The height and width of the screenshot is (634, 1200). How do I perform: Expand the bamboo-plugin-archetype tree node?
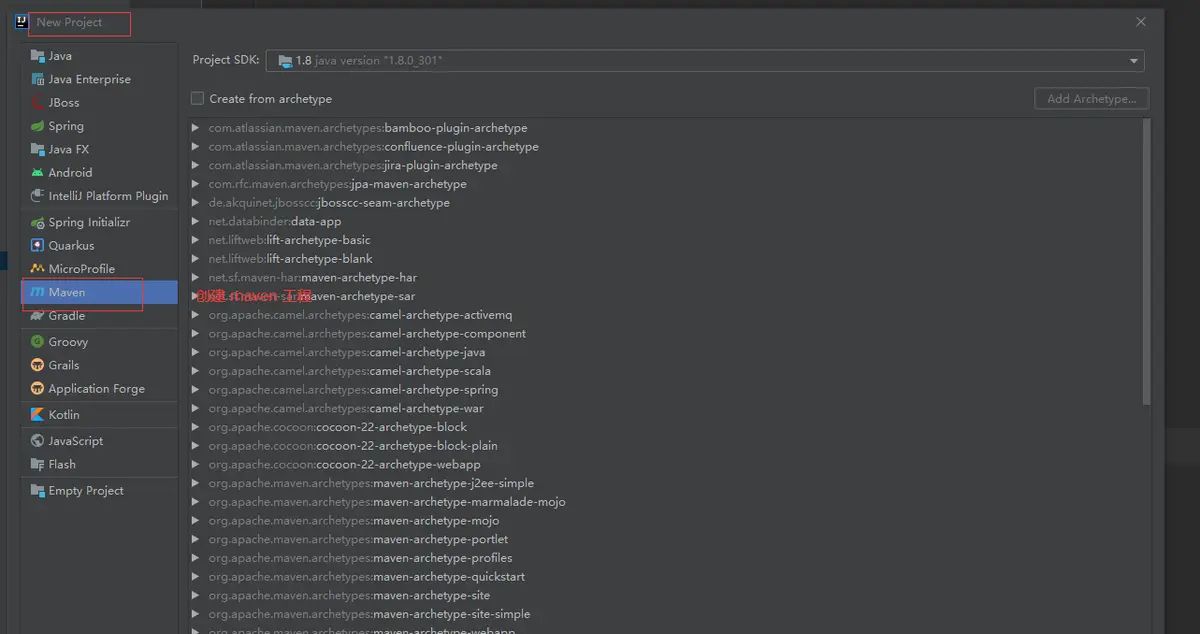coord(196,128)
